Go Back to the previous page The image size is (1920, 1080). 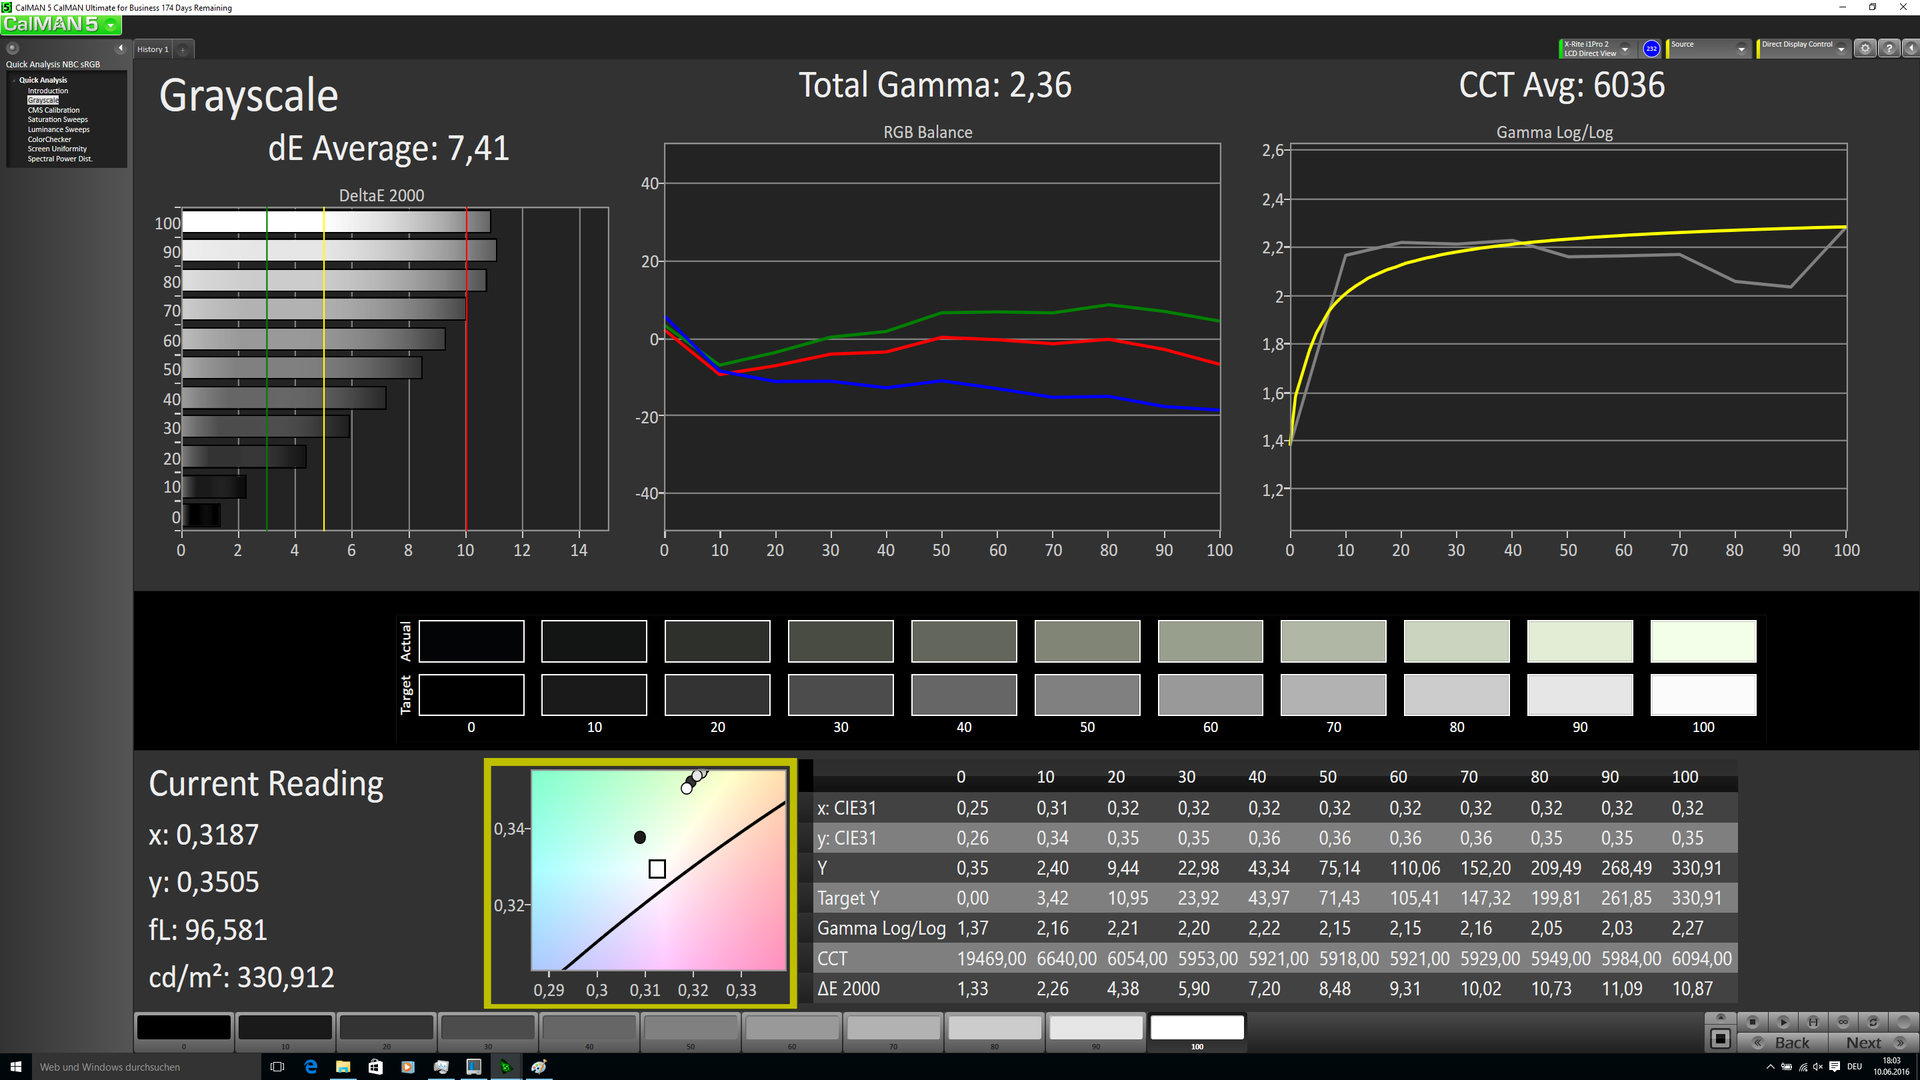[x=1783, y=1042]
